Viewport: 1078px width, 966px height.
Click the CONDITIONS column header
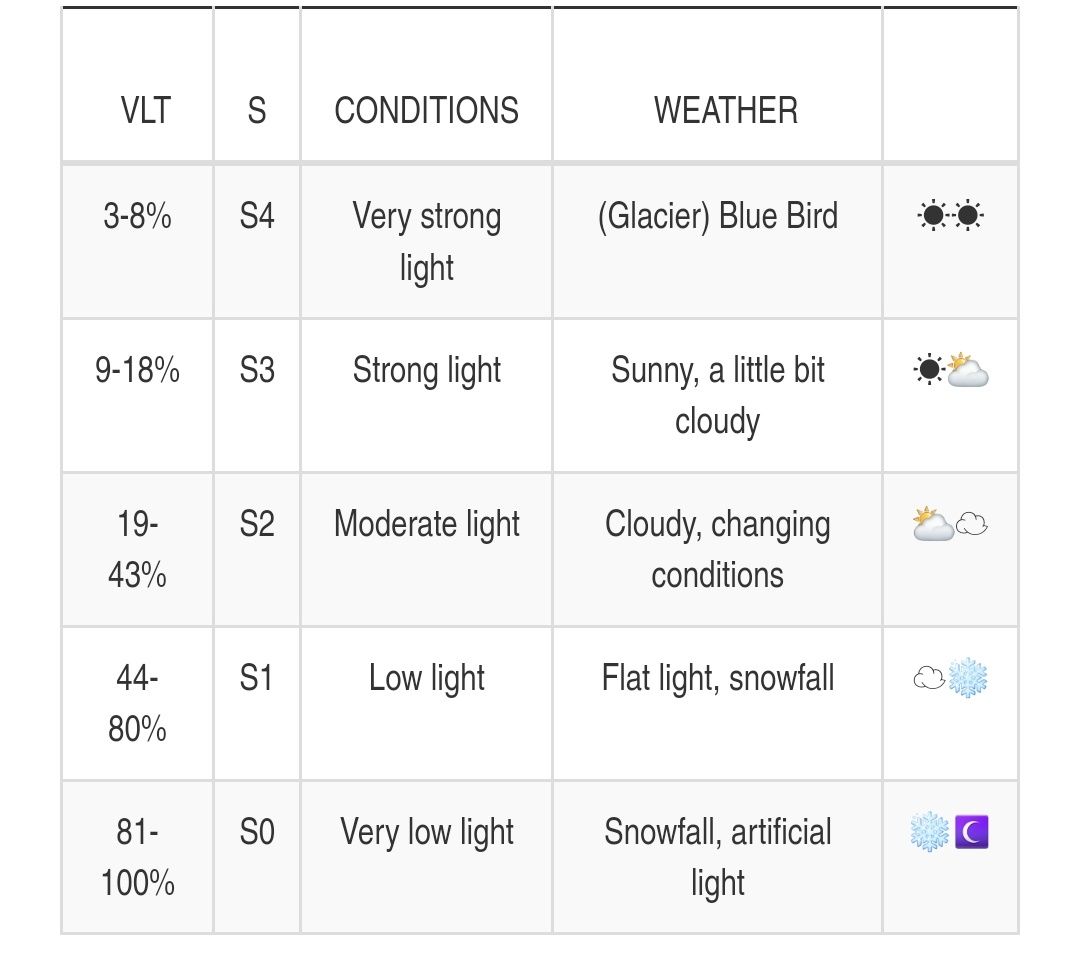[x=426, y=110]
